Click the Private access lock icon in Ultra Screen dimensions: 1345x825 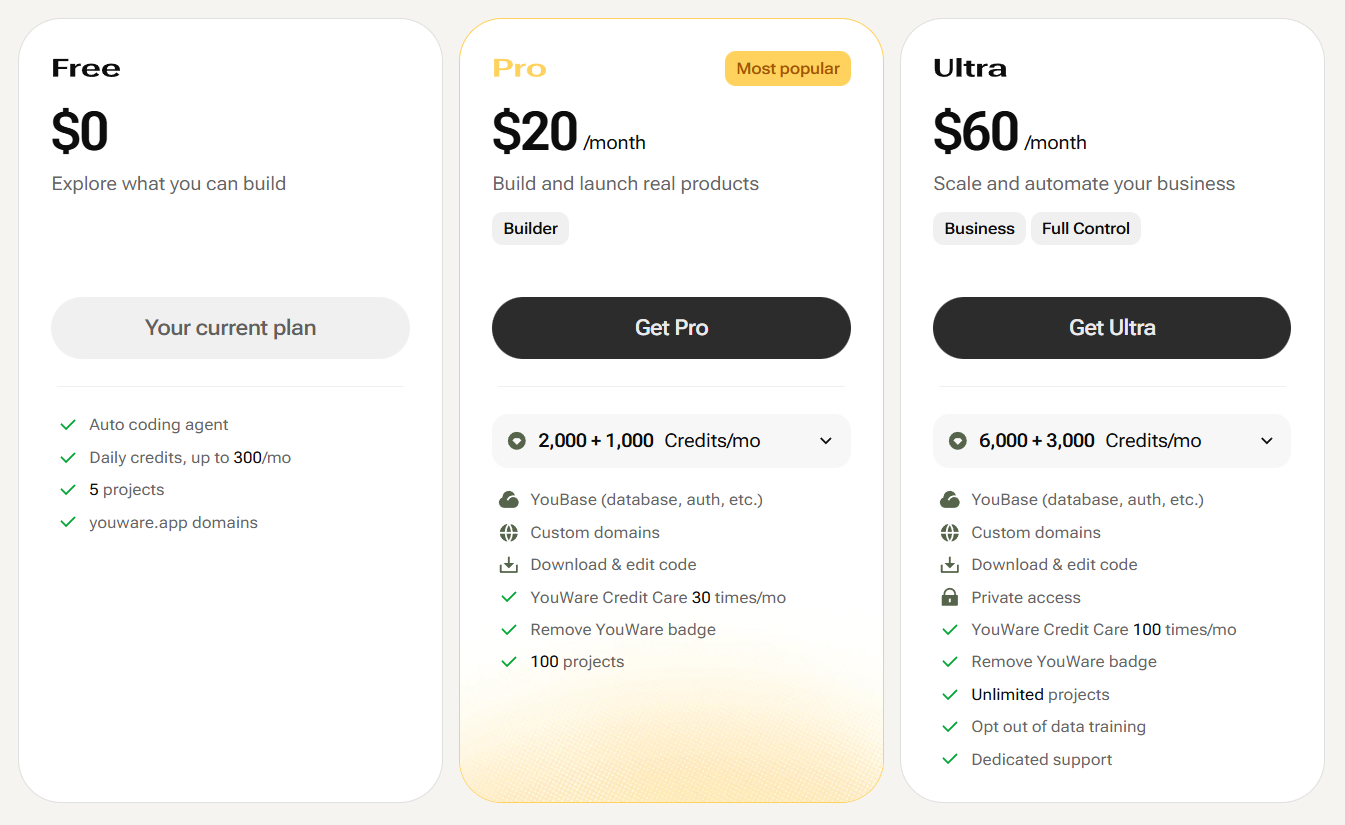click(x=950, y=598)
